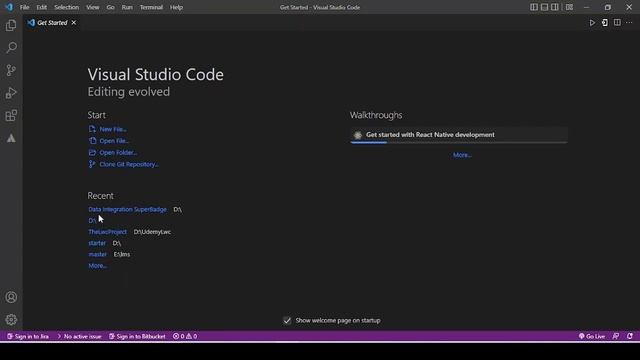The height and width of the screenshot is (360, 640).
Task: Open Get started with React Native development walkthrough
Action: [x=459, y=135]
